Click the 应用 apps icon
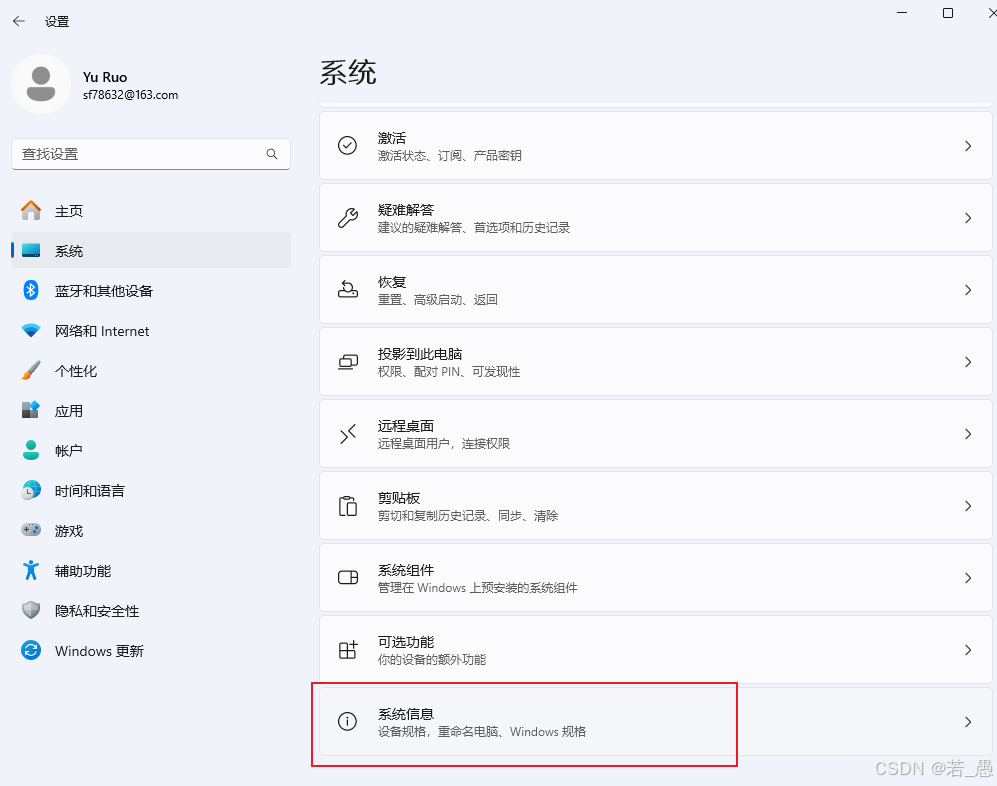Image resolution: width=997 pixels, height=786 pixels. 31,410
